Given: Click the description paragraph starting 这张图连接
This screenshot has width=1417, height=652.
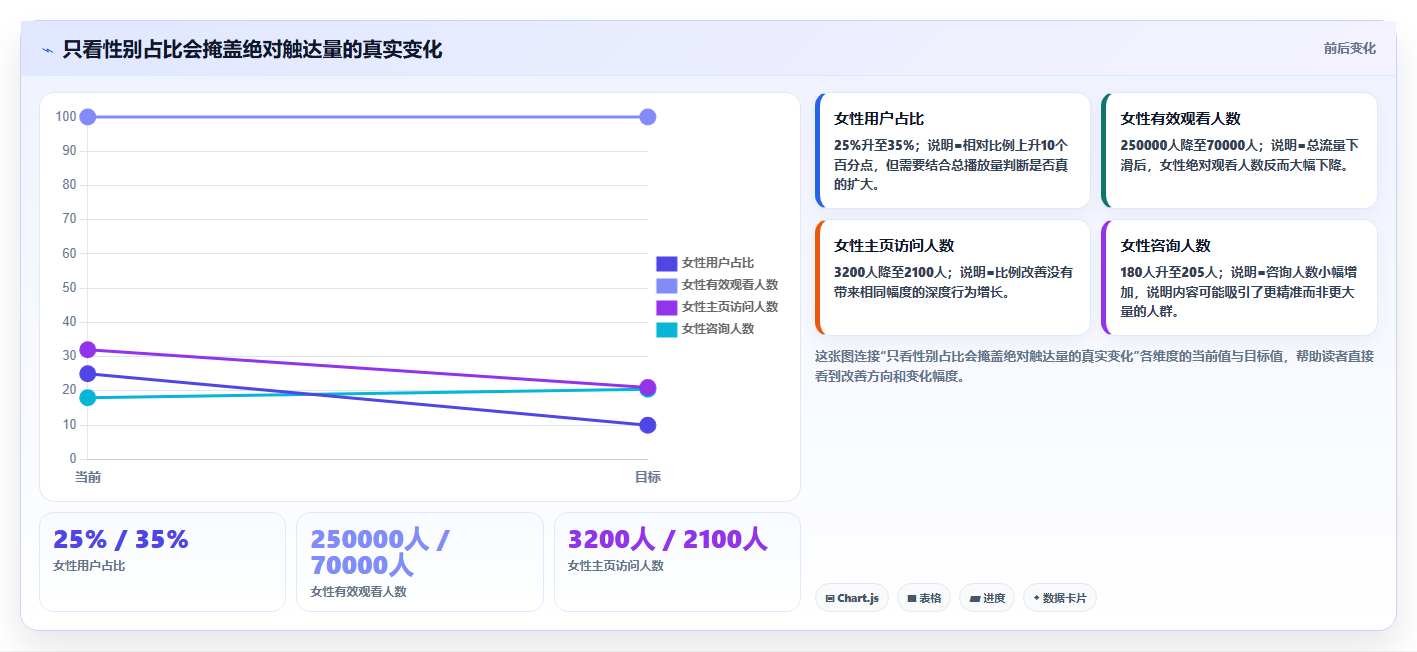Looking at the screenshot, I should tap(1095, 366).
